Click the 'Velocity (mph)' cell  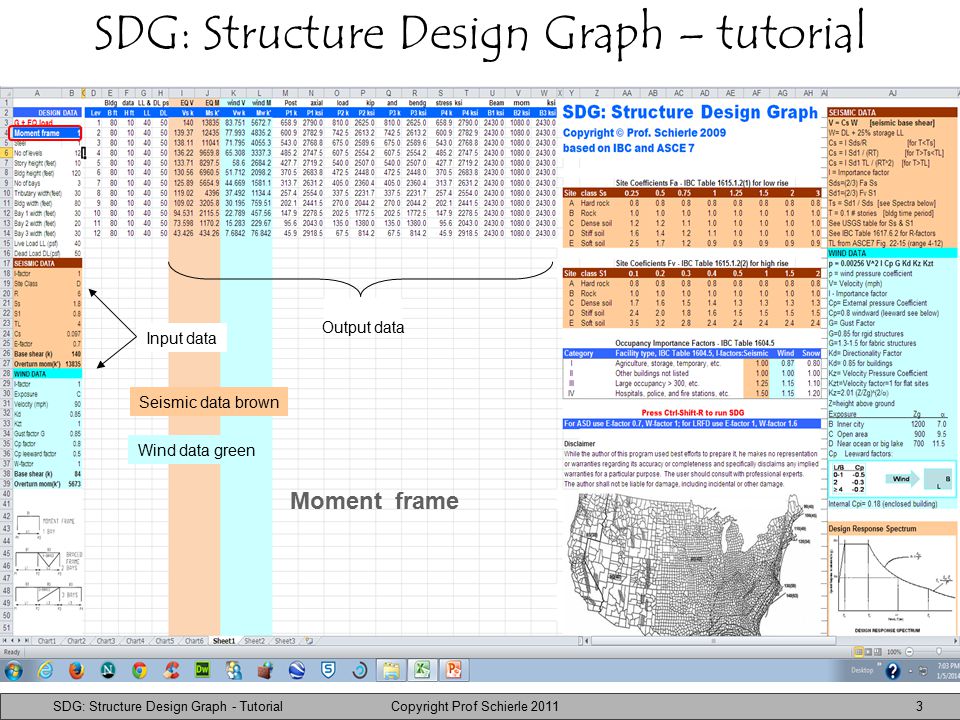[x=37, y=403]
